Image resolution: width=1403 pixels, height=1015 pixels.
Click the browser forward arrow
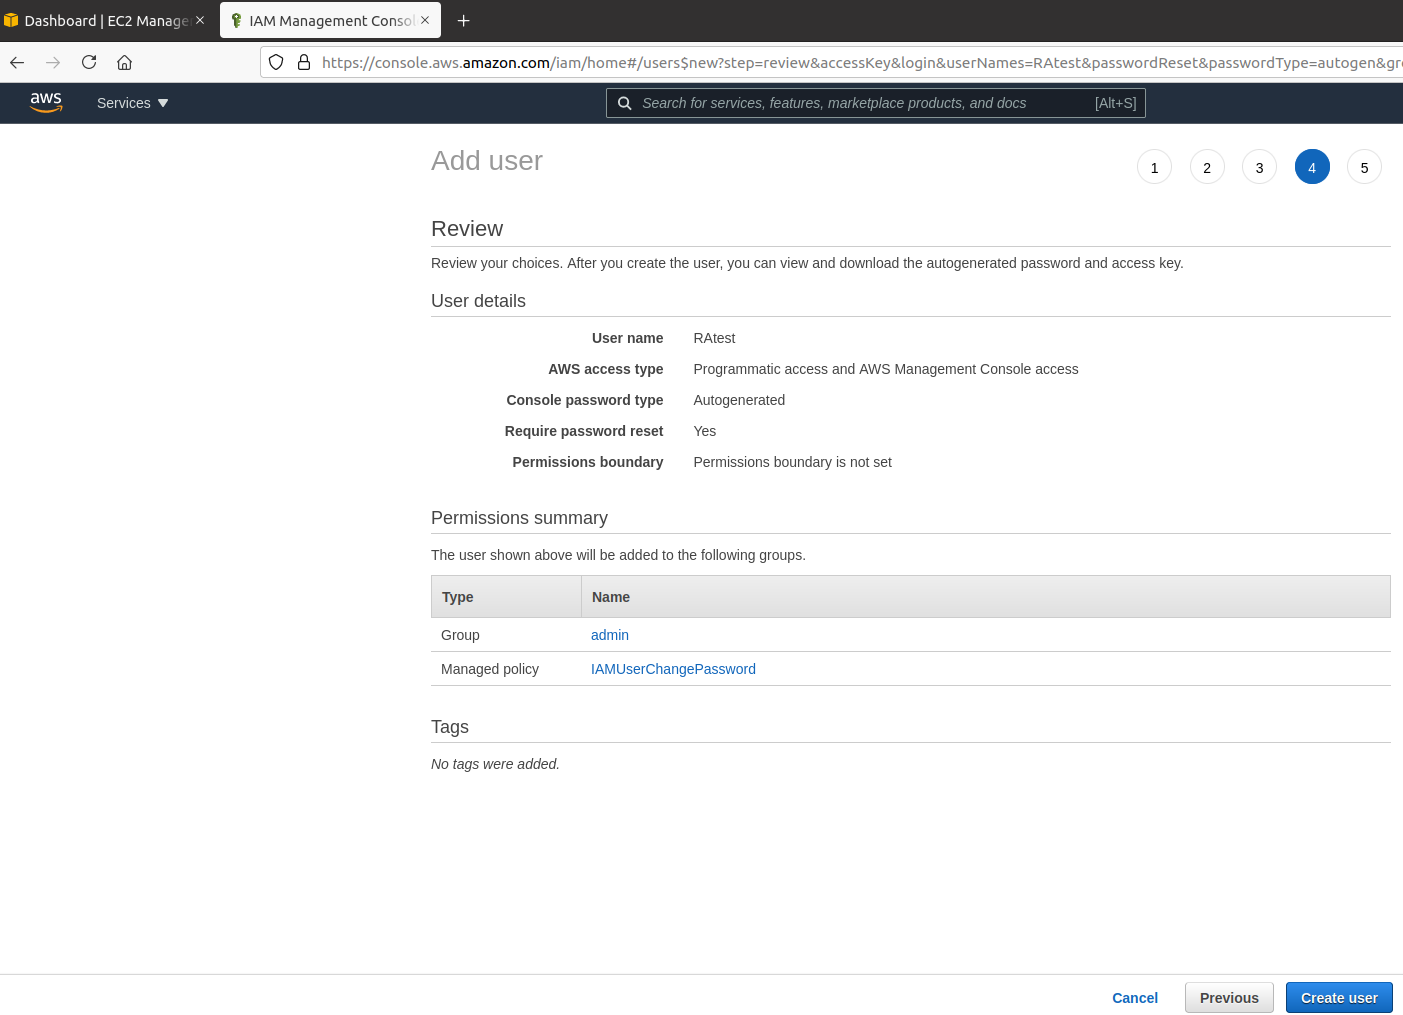pyautogui.click(x=53, y=62)
